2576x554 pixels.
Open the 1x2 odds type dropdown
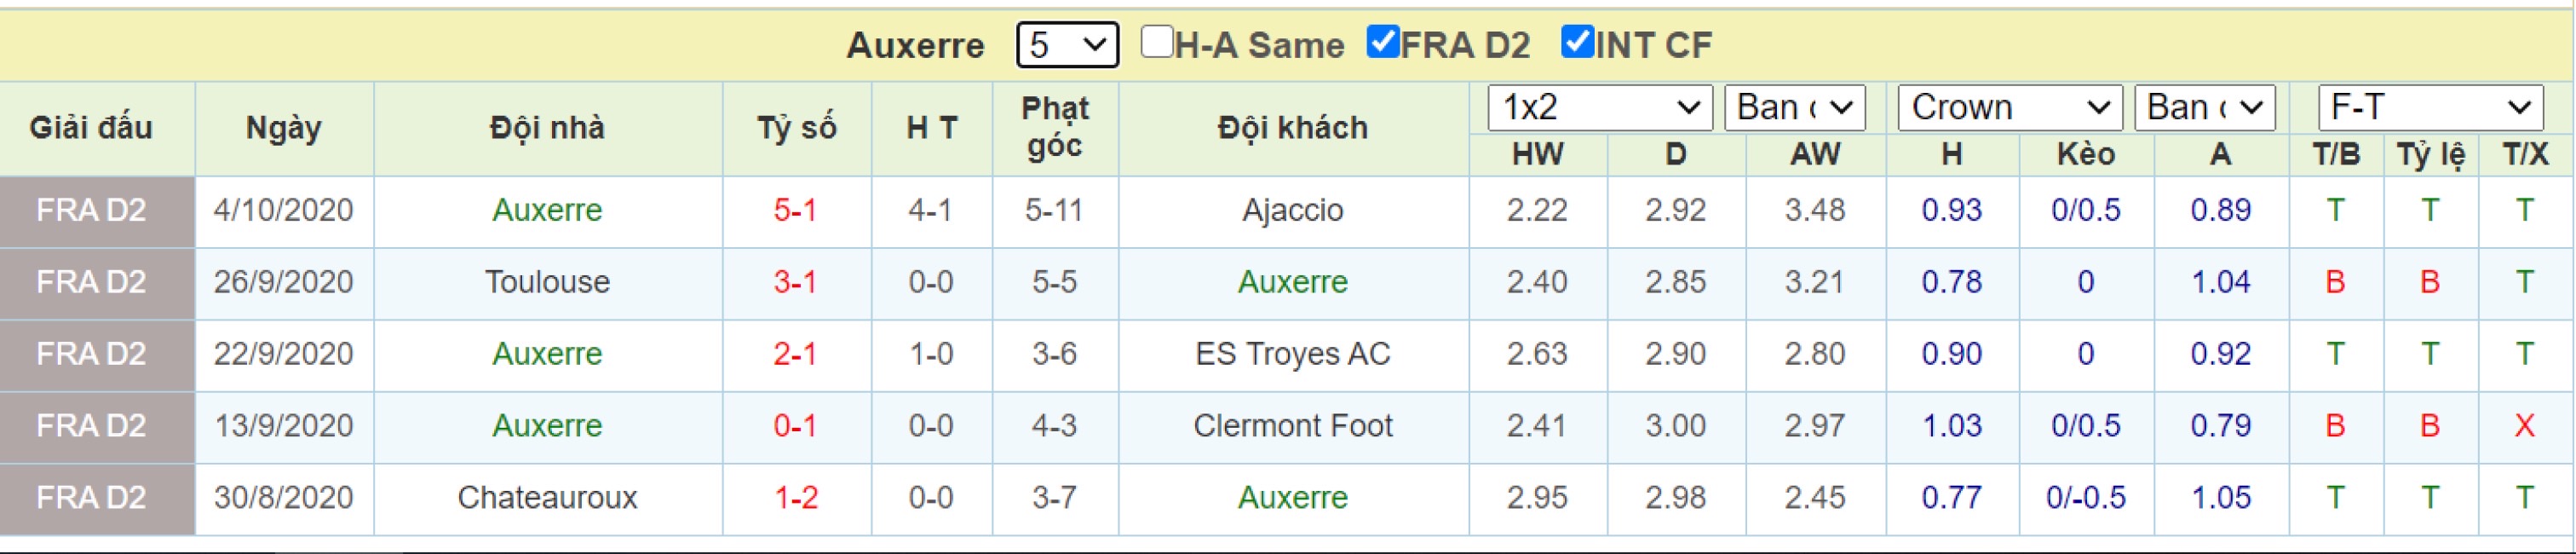1600,107
